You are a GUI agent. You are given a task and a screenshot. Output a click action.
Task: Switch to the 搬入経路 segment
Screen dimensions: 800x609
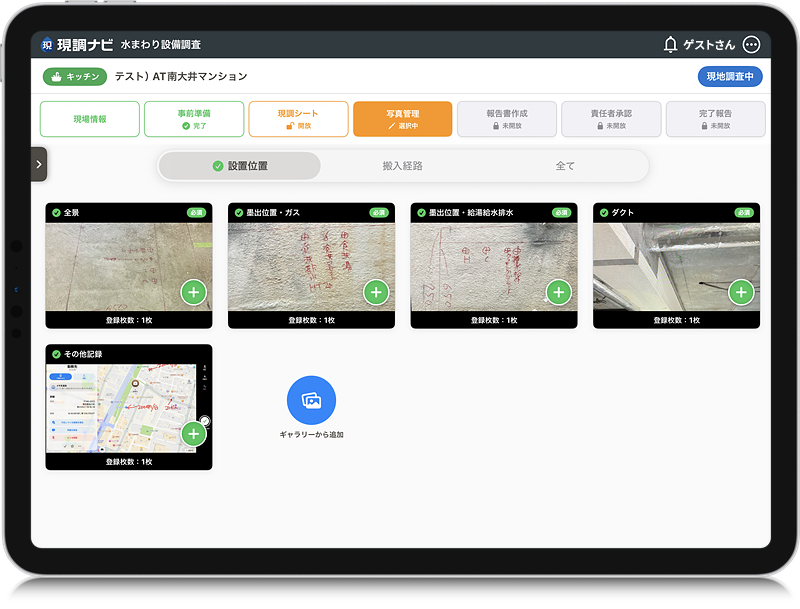(x=403, y=166)
